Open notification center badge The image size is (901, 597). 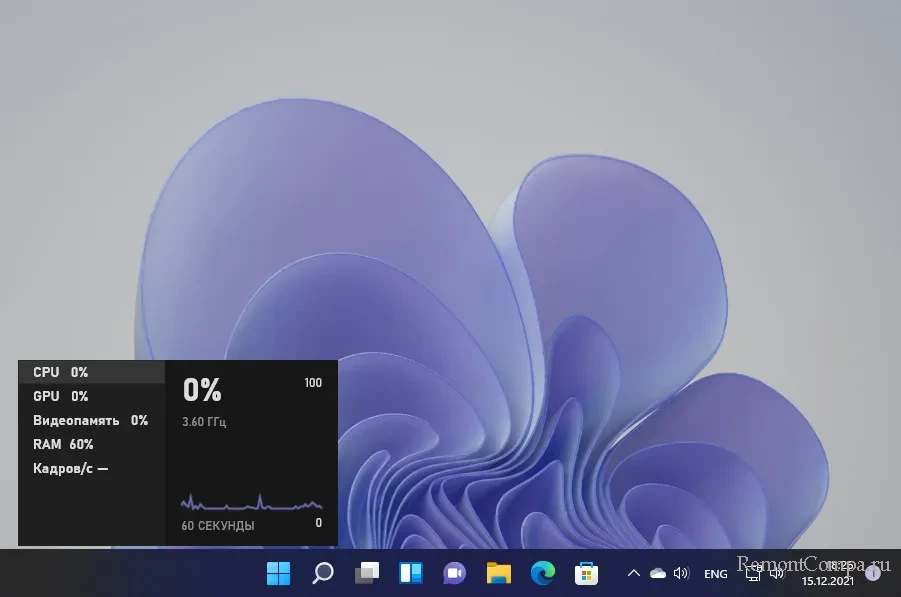pos(873,573)
